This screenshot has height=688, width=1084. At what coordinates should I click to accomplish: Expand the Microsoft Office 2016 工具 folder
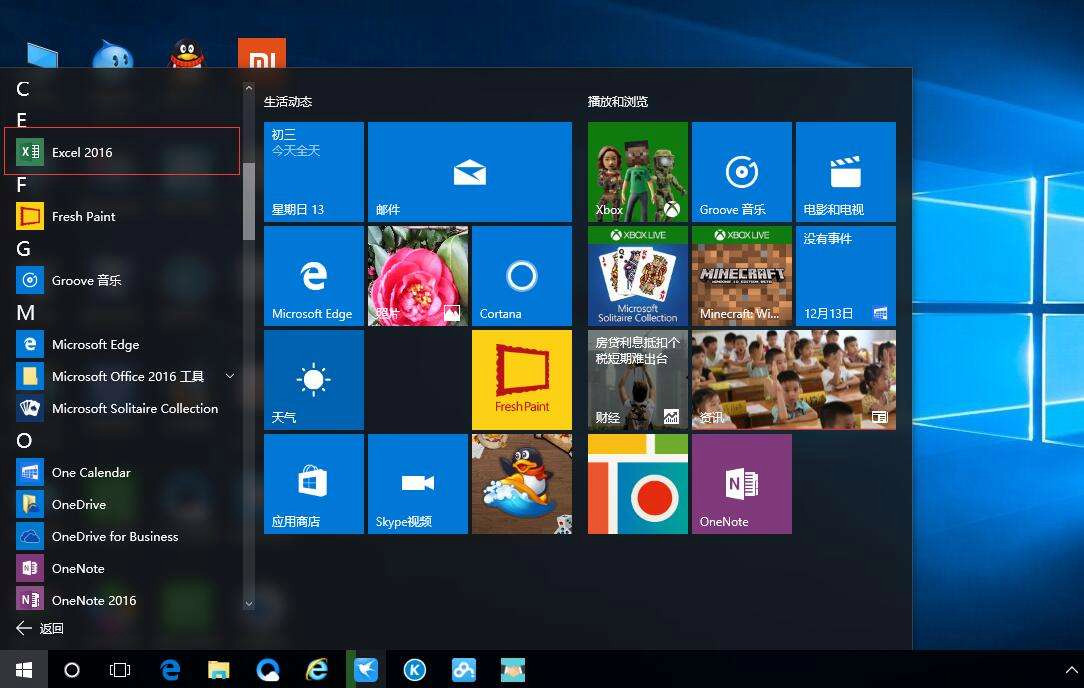pyautogui.click(x=229, y=376)
